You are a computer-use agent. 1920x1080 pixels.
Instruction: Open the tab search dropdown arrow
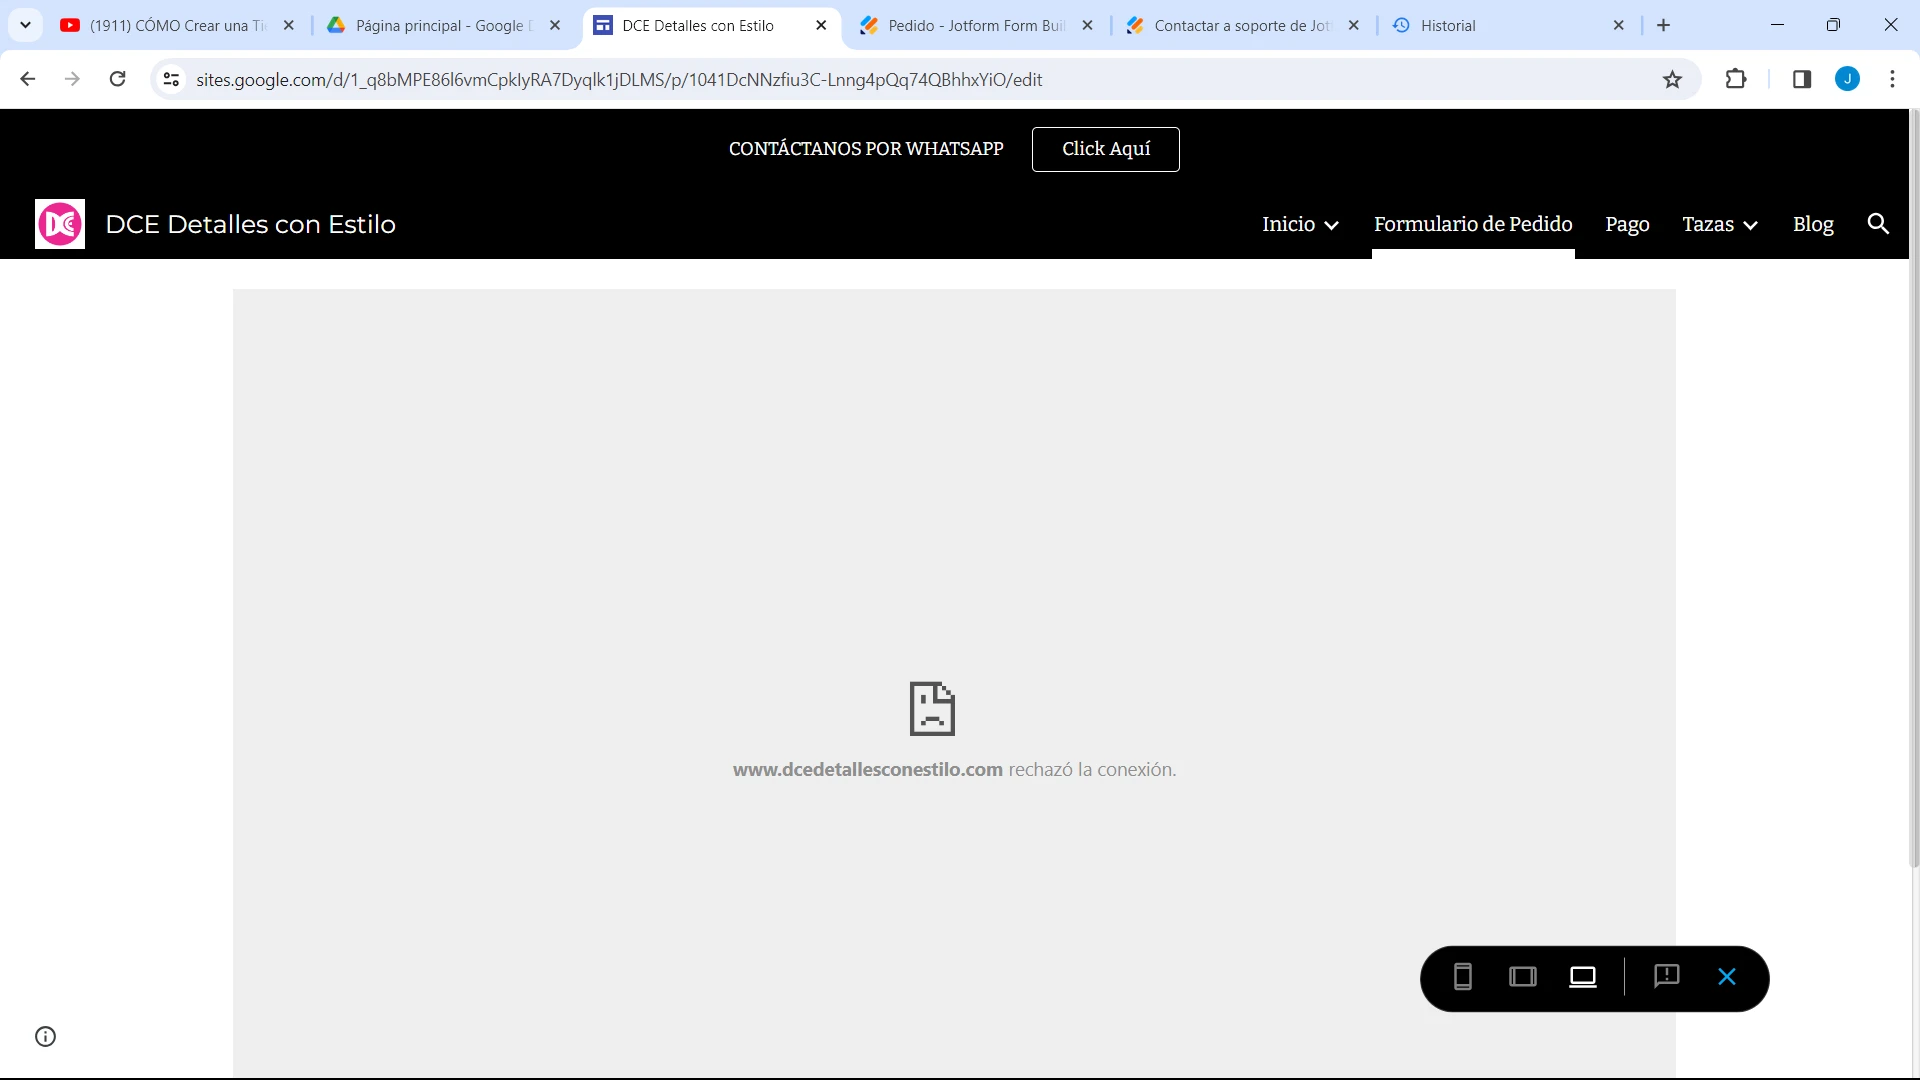click(25, 25)
